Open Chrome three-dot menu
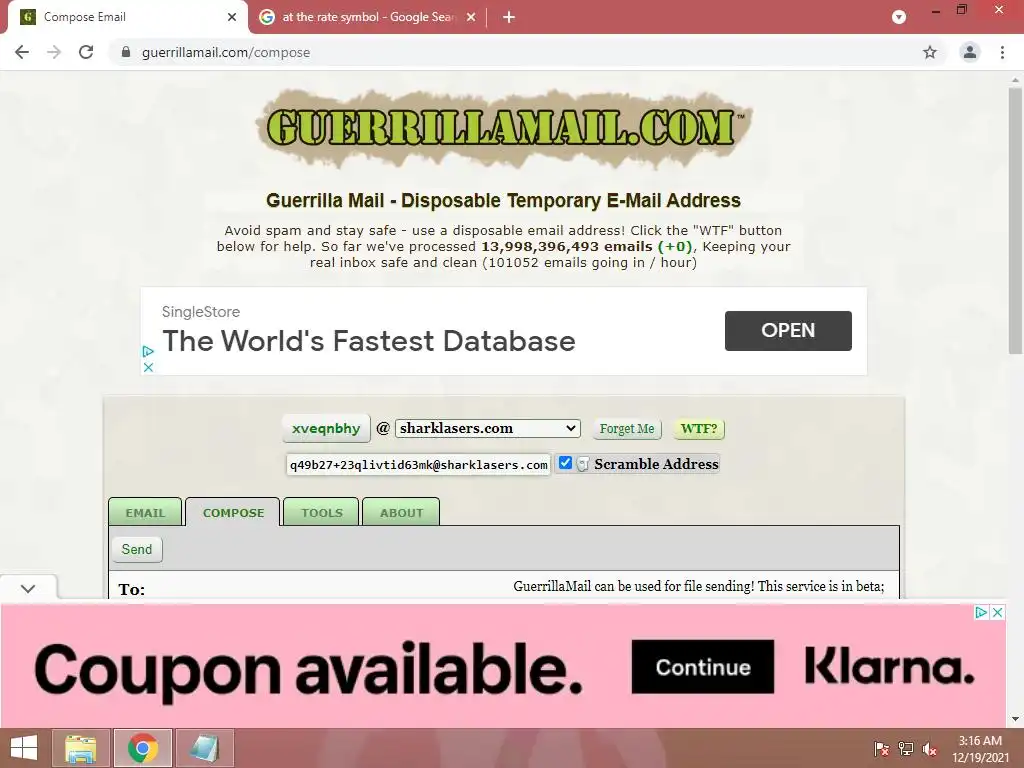 (1002, 52)
